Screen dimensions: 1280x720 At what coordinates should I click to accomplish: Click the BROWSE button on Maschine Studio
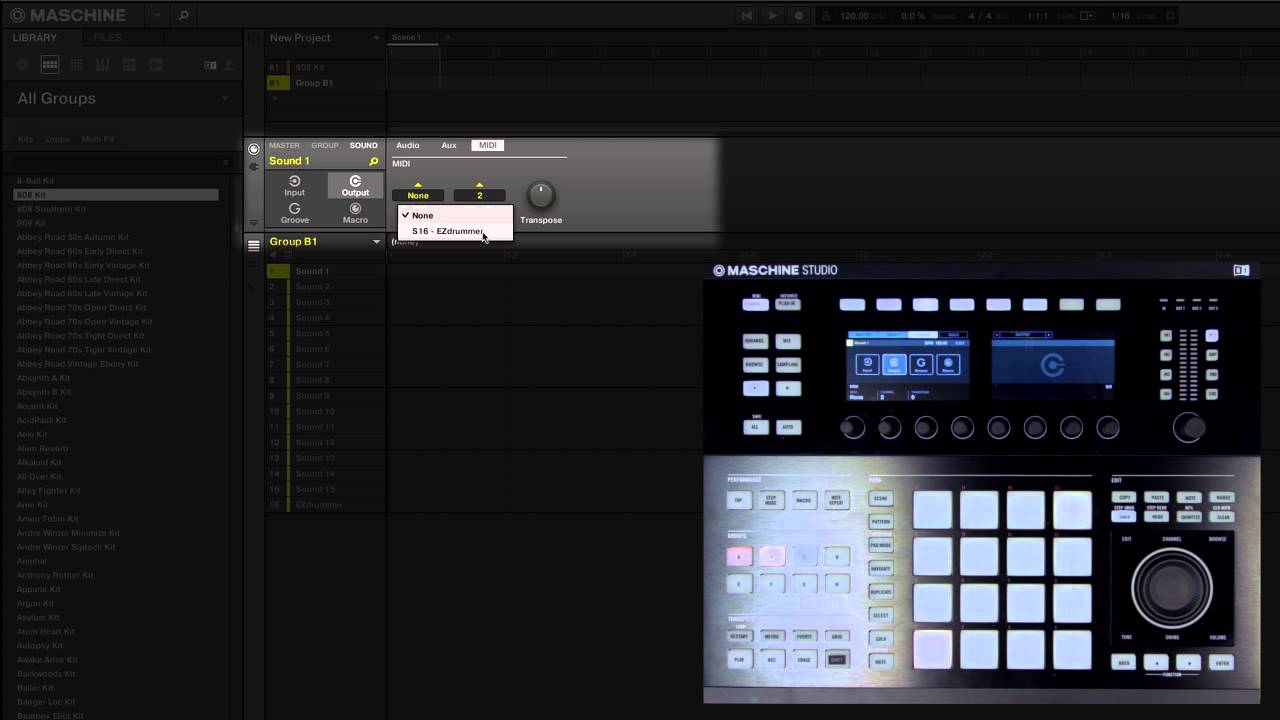click(x=755, y=364)
